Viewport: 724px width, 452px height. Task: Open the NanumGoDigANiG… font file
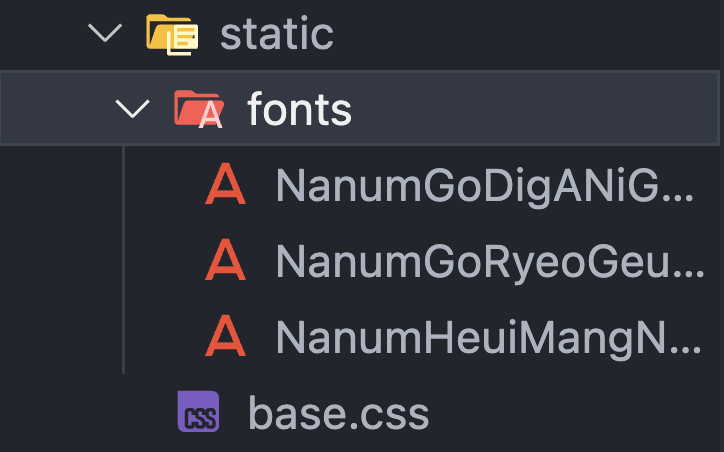pyautogui.click(x=484, y=186)
